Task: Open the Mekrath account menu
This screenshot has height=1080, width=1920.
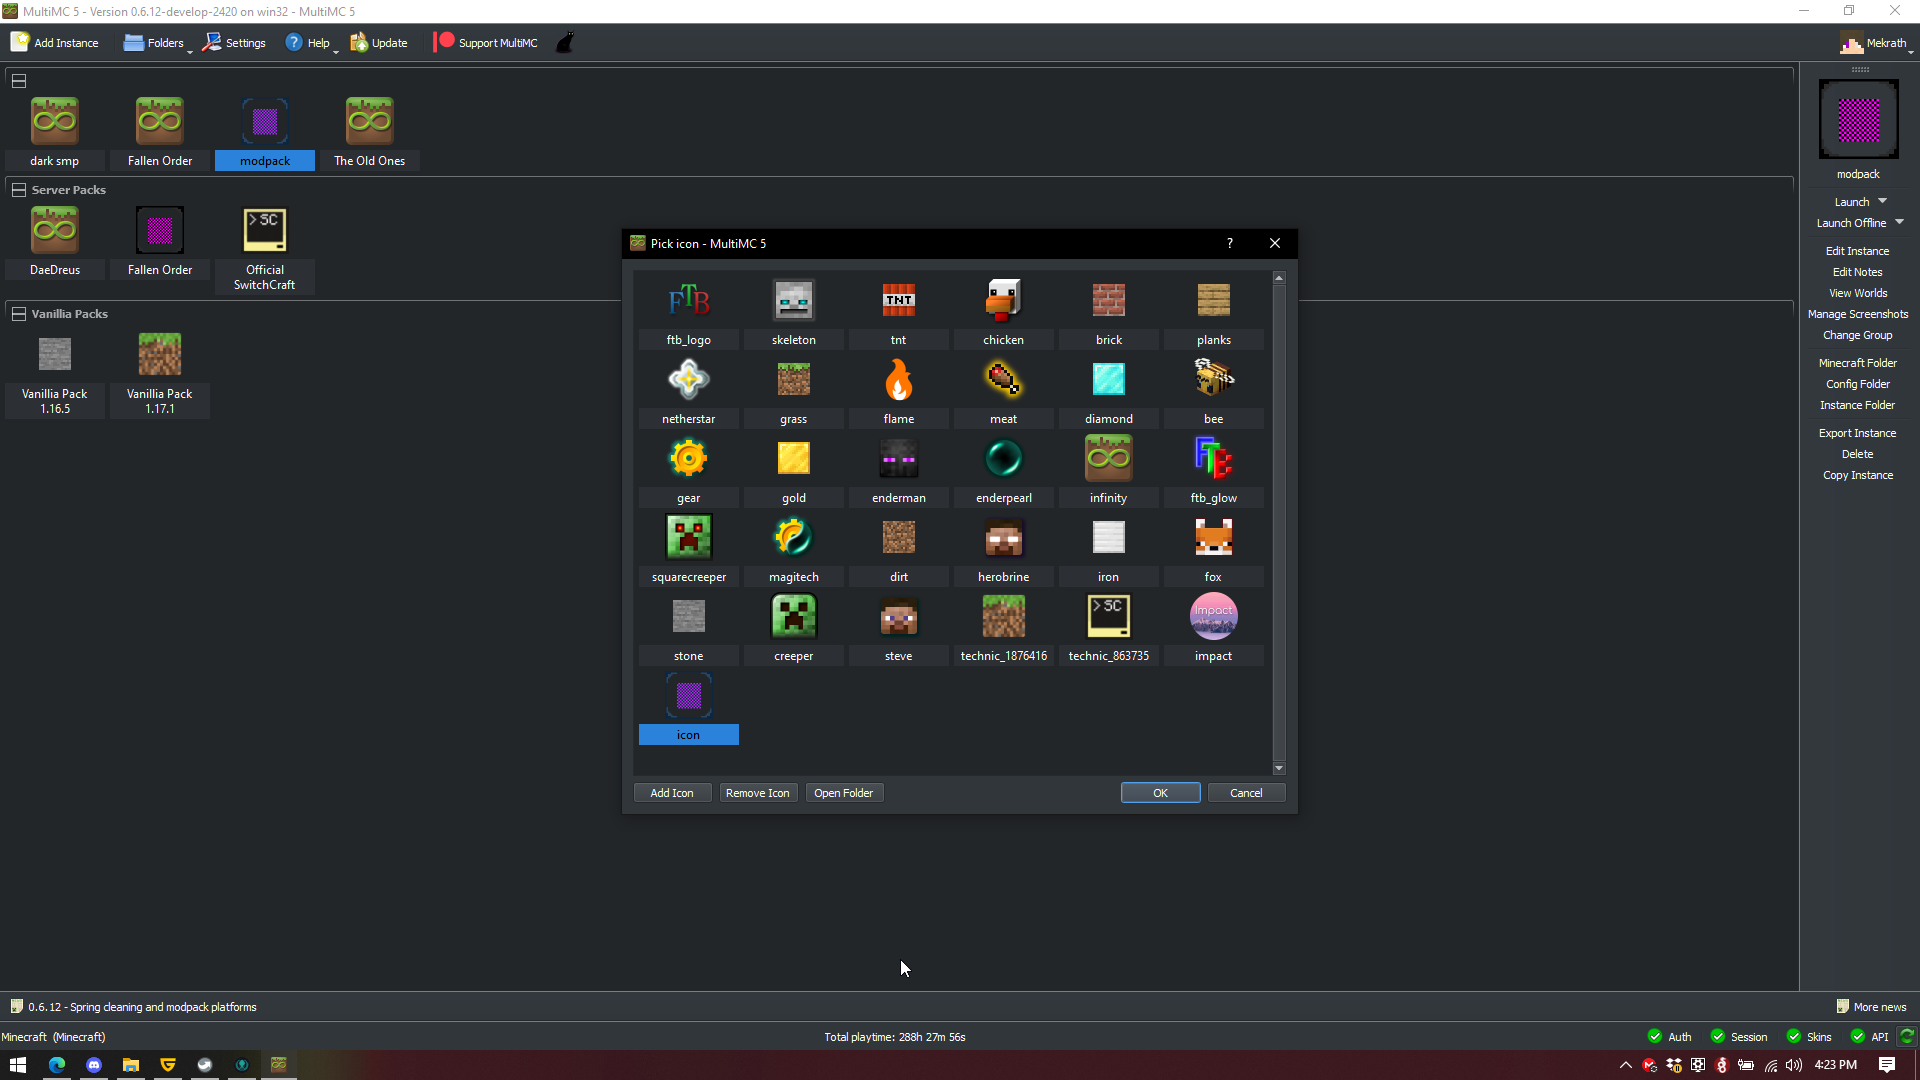Action: [x=1877, y=42]
